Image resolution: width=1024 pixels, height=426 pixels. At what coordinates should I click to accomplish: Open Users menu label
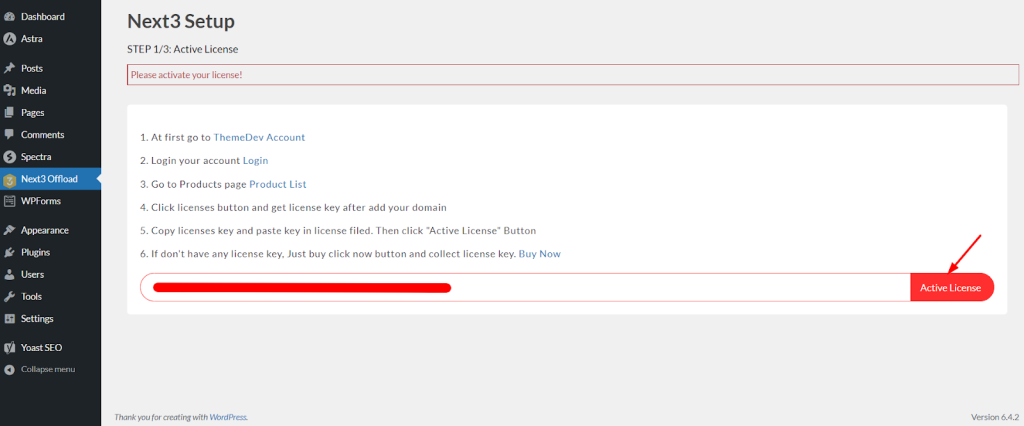[x=33, y=275]
